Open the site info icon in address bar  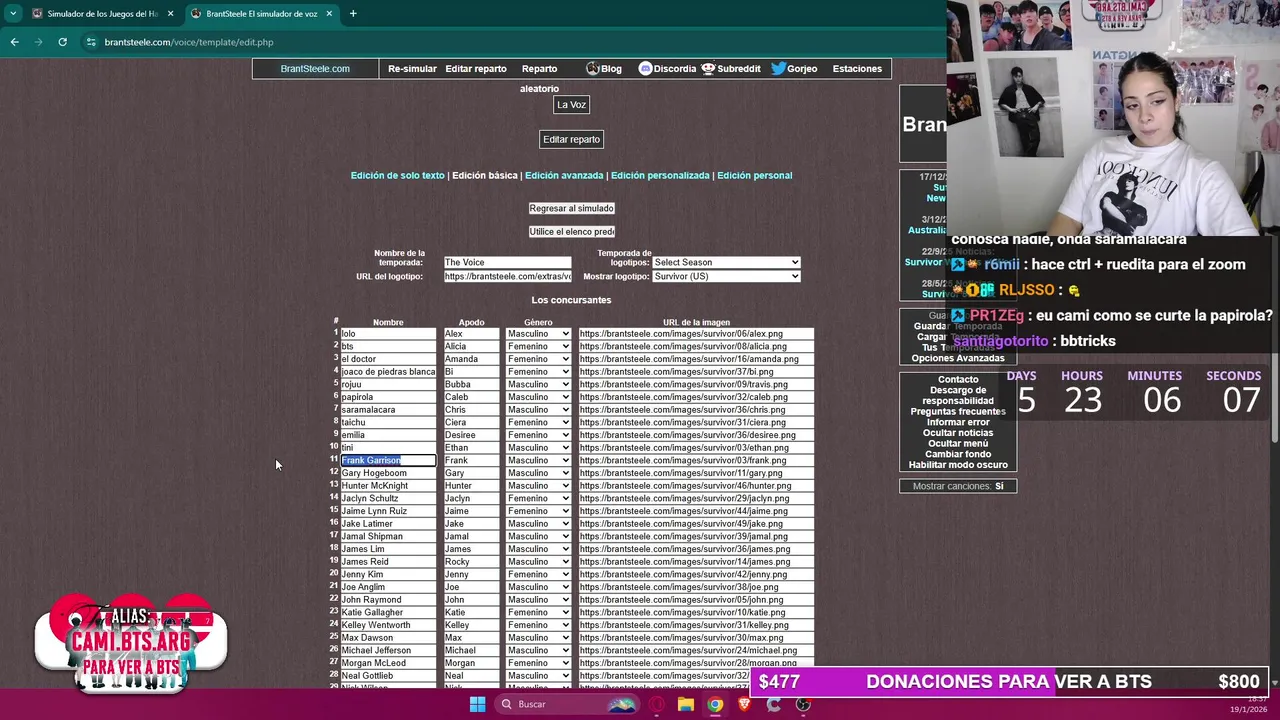coord(91,42)
